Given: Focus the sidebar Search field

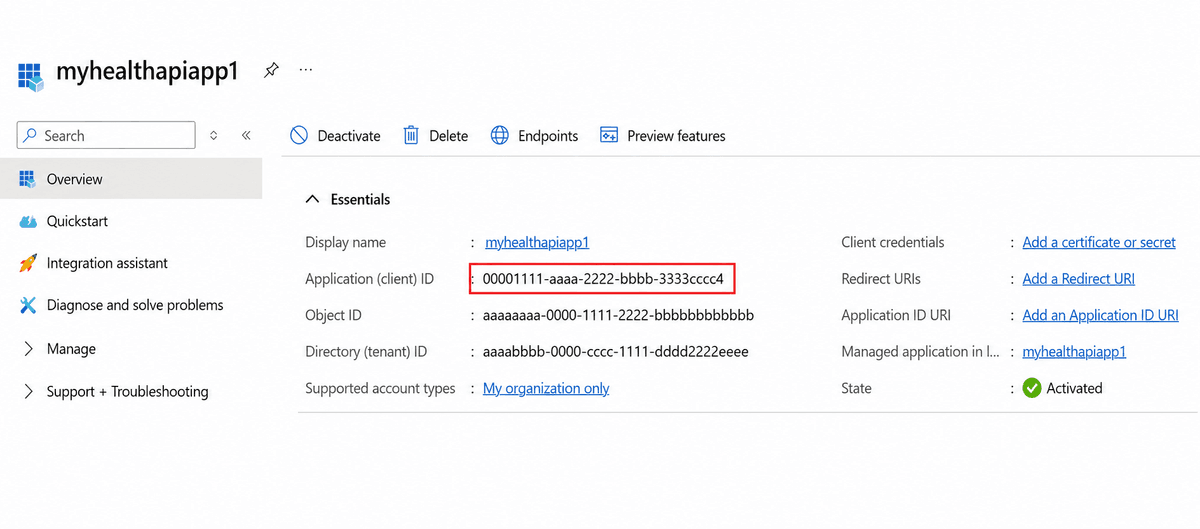Looking at the screenshot, I should [106, 135].
